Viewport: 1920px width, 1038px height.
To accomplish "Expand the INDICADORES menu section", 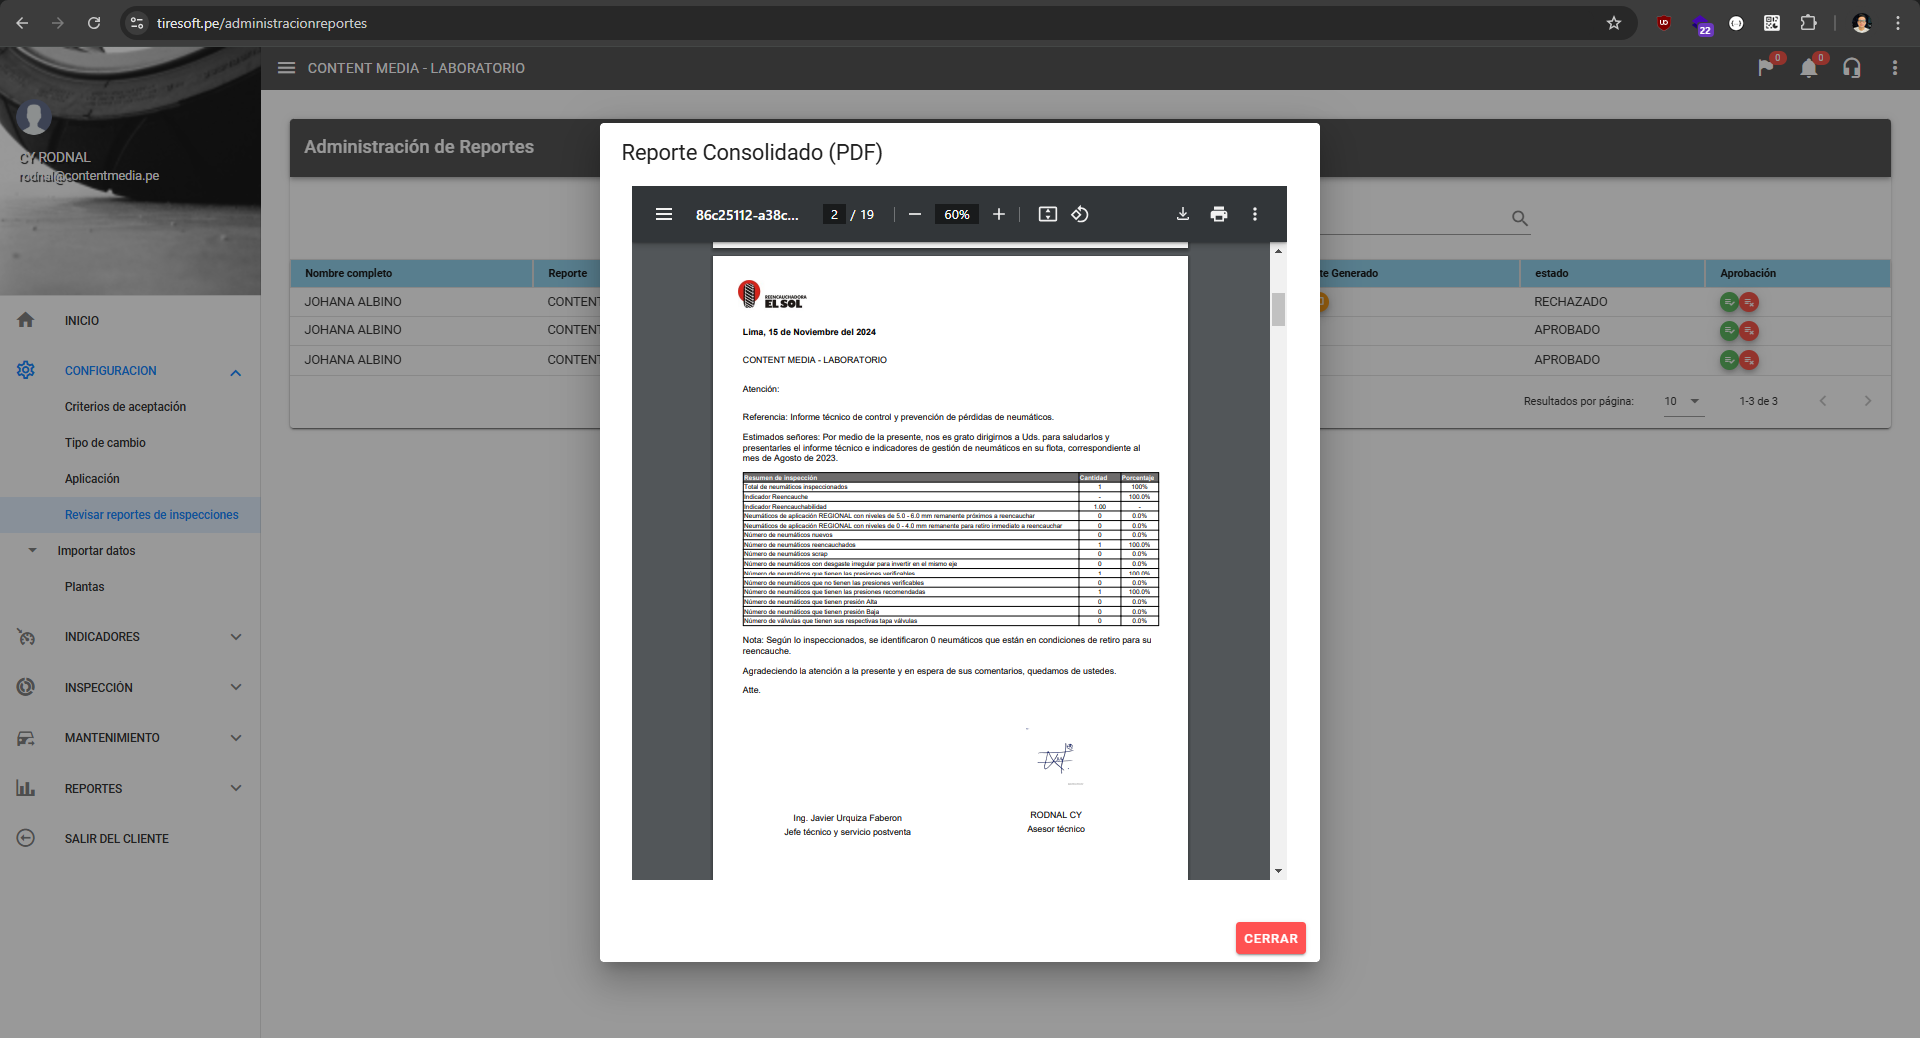I will pos(235,637).
